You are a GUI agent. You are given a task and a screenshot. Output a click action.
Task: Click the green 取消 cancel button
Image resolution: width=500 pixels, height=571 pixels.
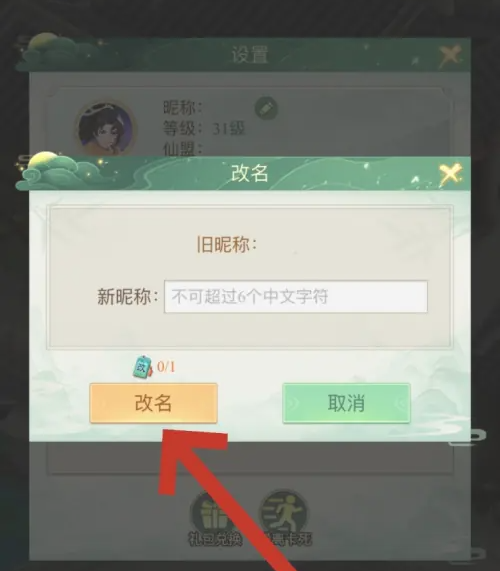[346, 403]
